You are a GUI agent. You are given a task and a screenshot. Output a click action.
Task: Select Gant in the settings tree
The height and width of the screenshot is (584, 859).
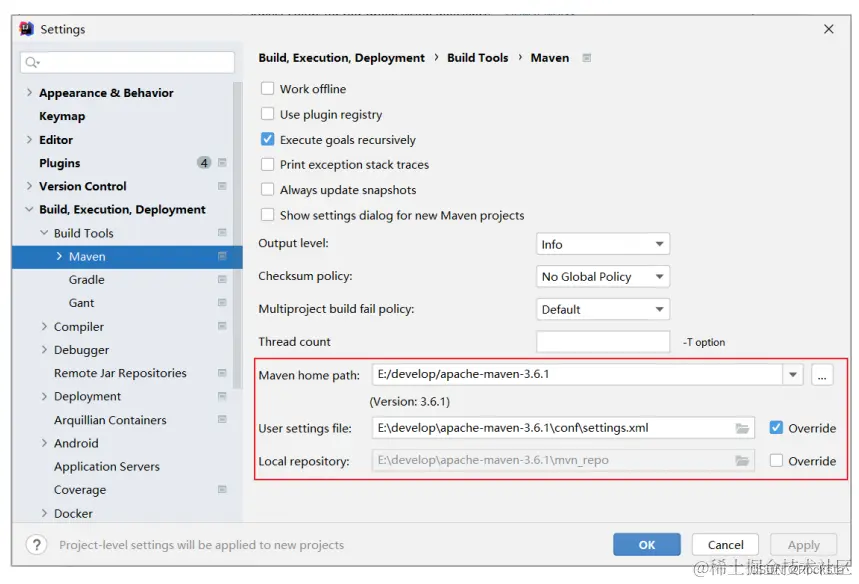81,303
